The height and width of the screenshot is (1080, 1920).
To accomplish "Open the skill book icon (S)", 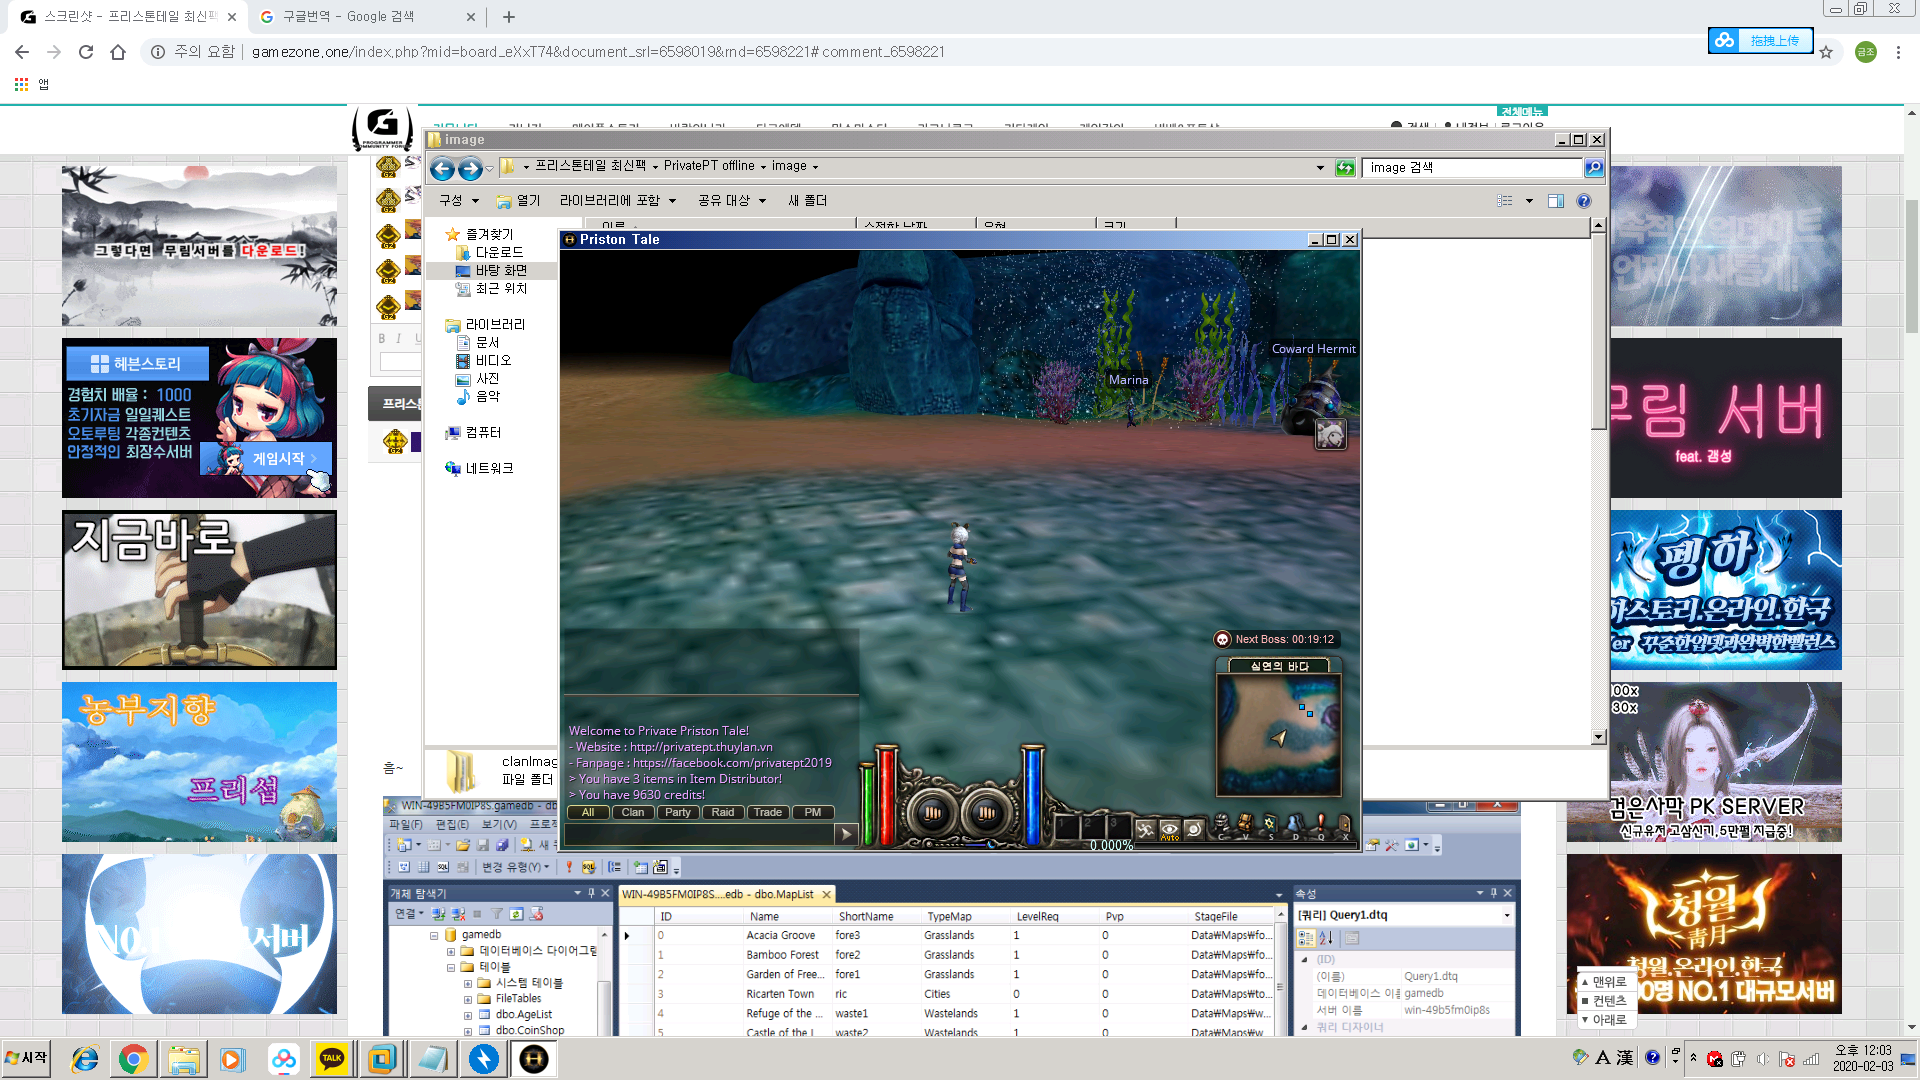I will [x=1270, y=825].
